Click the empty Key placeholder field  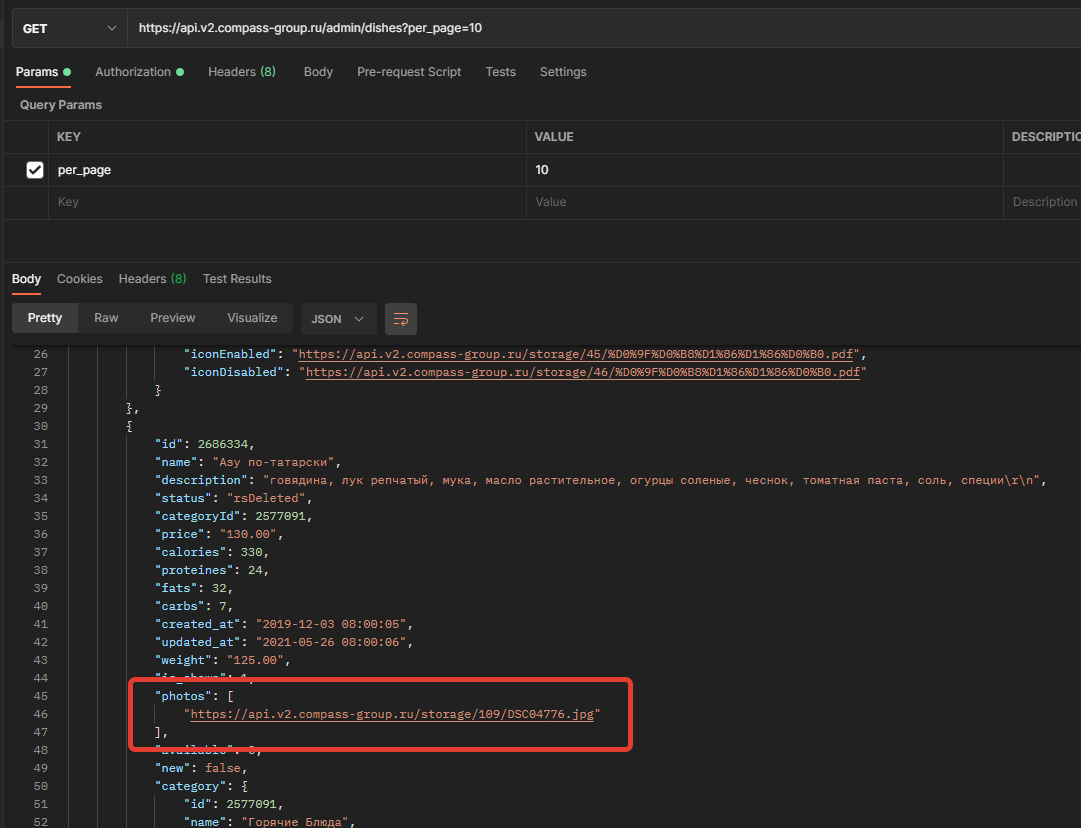287,202
